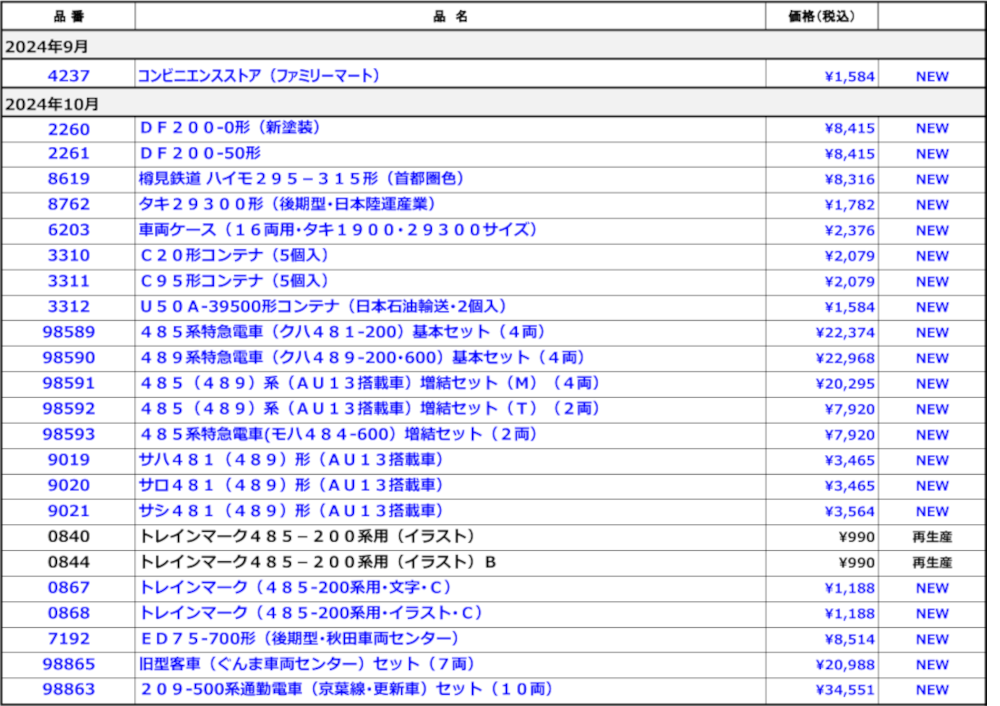Click product number 98591
Image resolution: width=1000 pixels, height=706 pixels.
[x=68, y=383]
